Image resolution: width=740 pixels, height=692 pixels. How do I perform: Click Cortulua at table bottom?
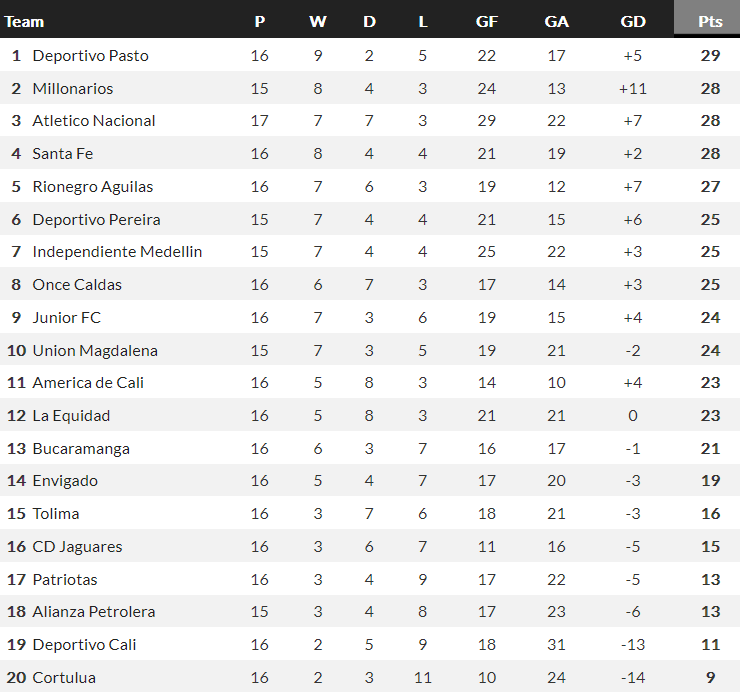pyautogui.click(x=64, y=678)
